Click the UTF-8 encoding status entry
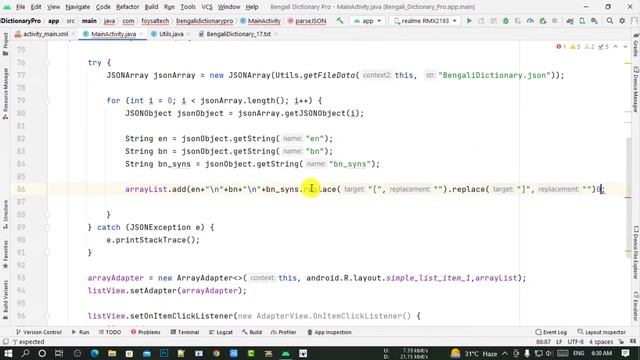640x360 pixels. tap(576, 342)
